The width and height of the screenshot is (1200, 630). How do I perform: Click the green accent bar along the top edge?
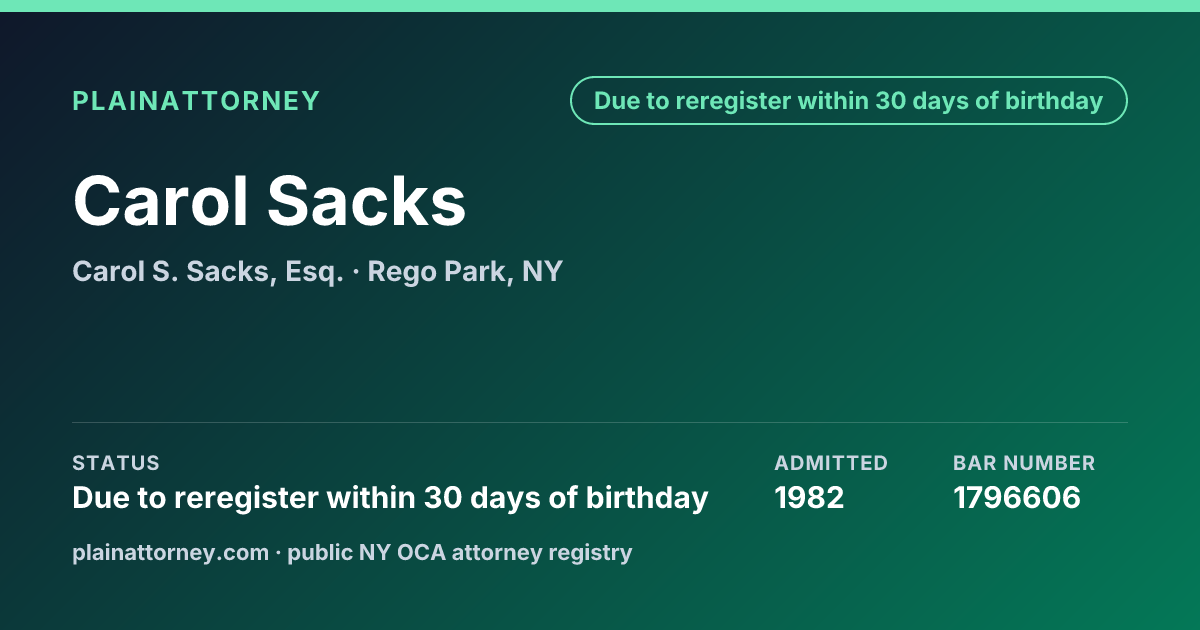pyautogui.click(x=600, y=6)
